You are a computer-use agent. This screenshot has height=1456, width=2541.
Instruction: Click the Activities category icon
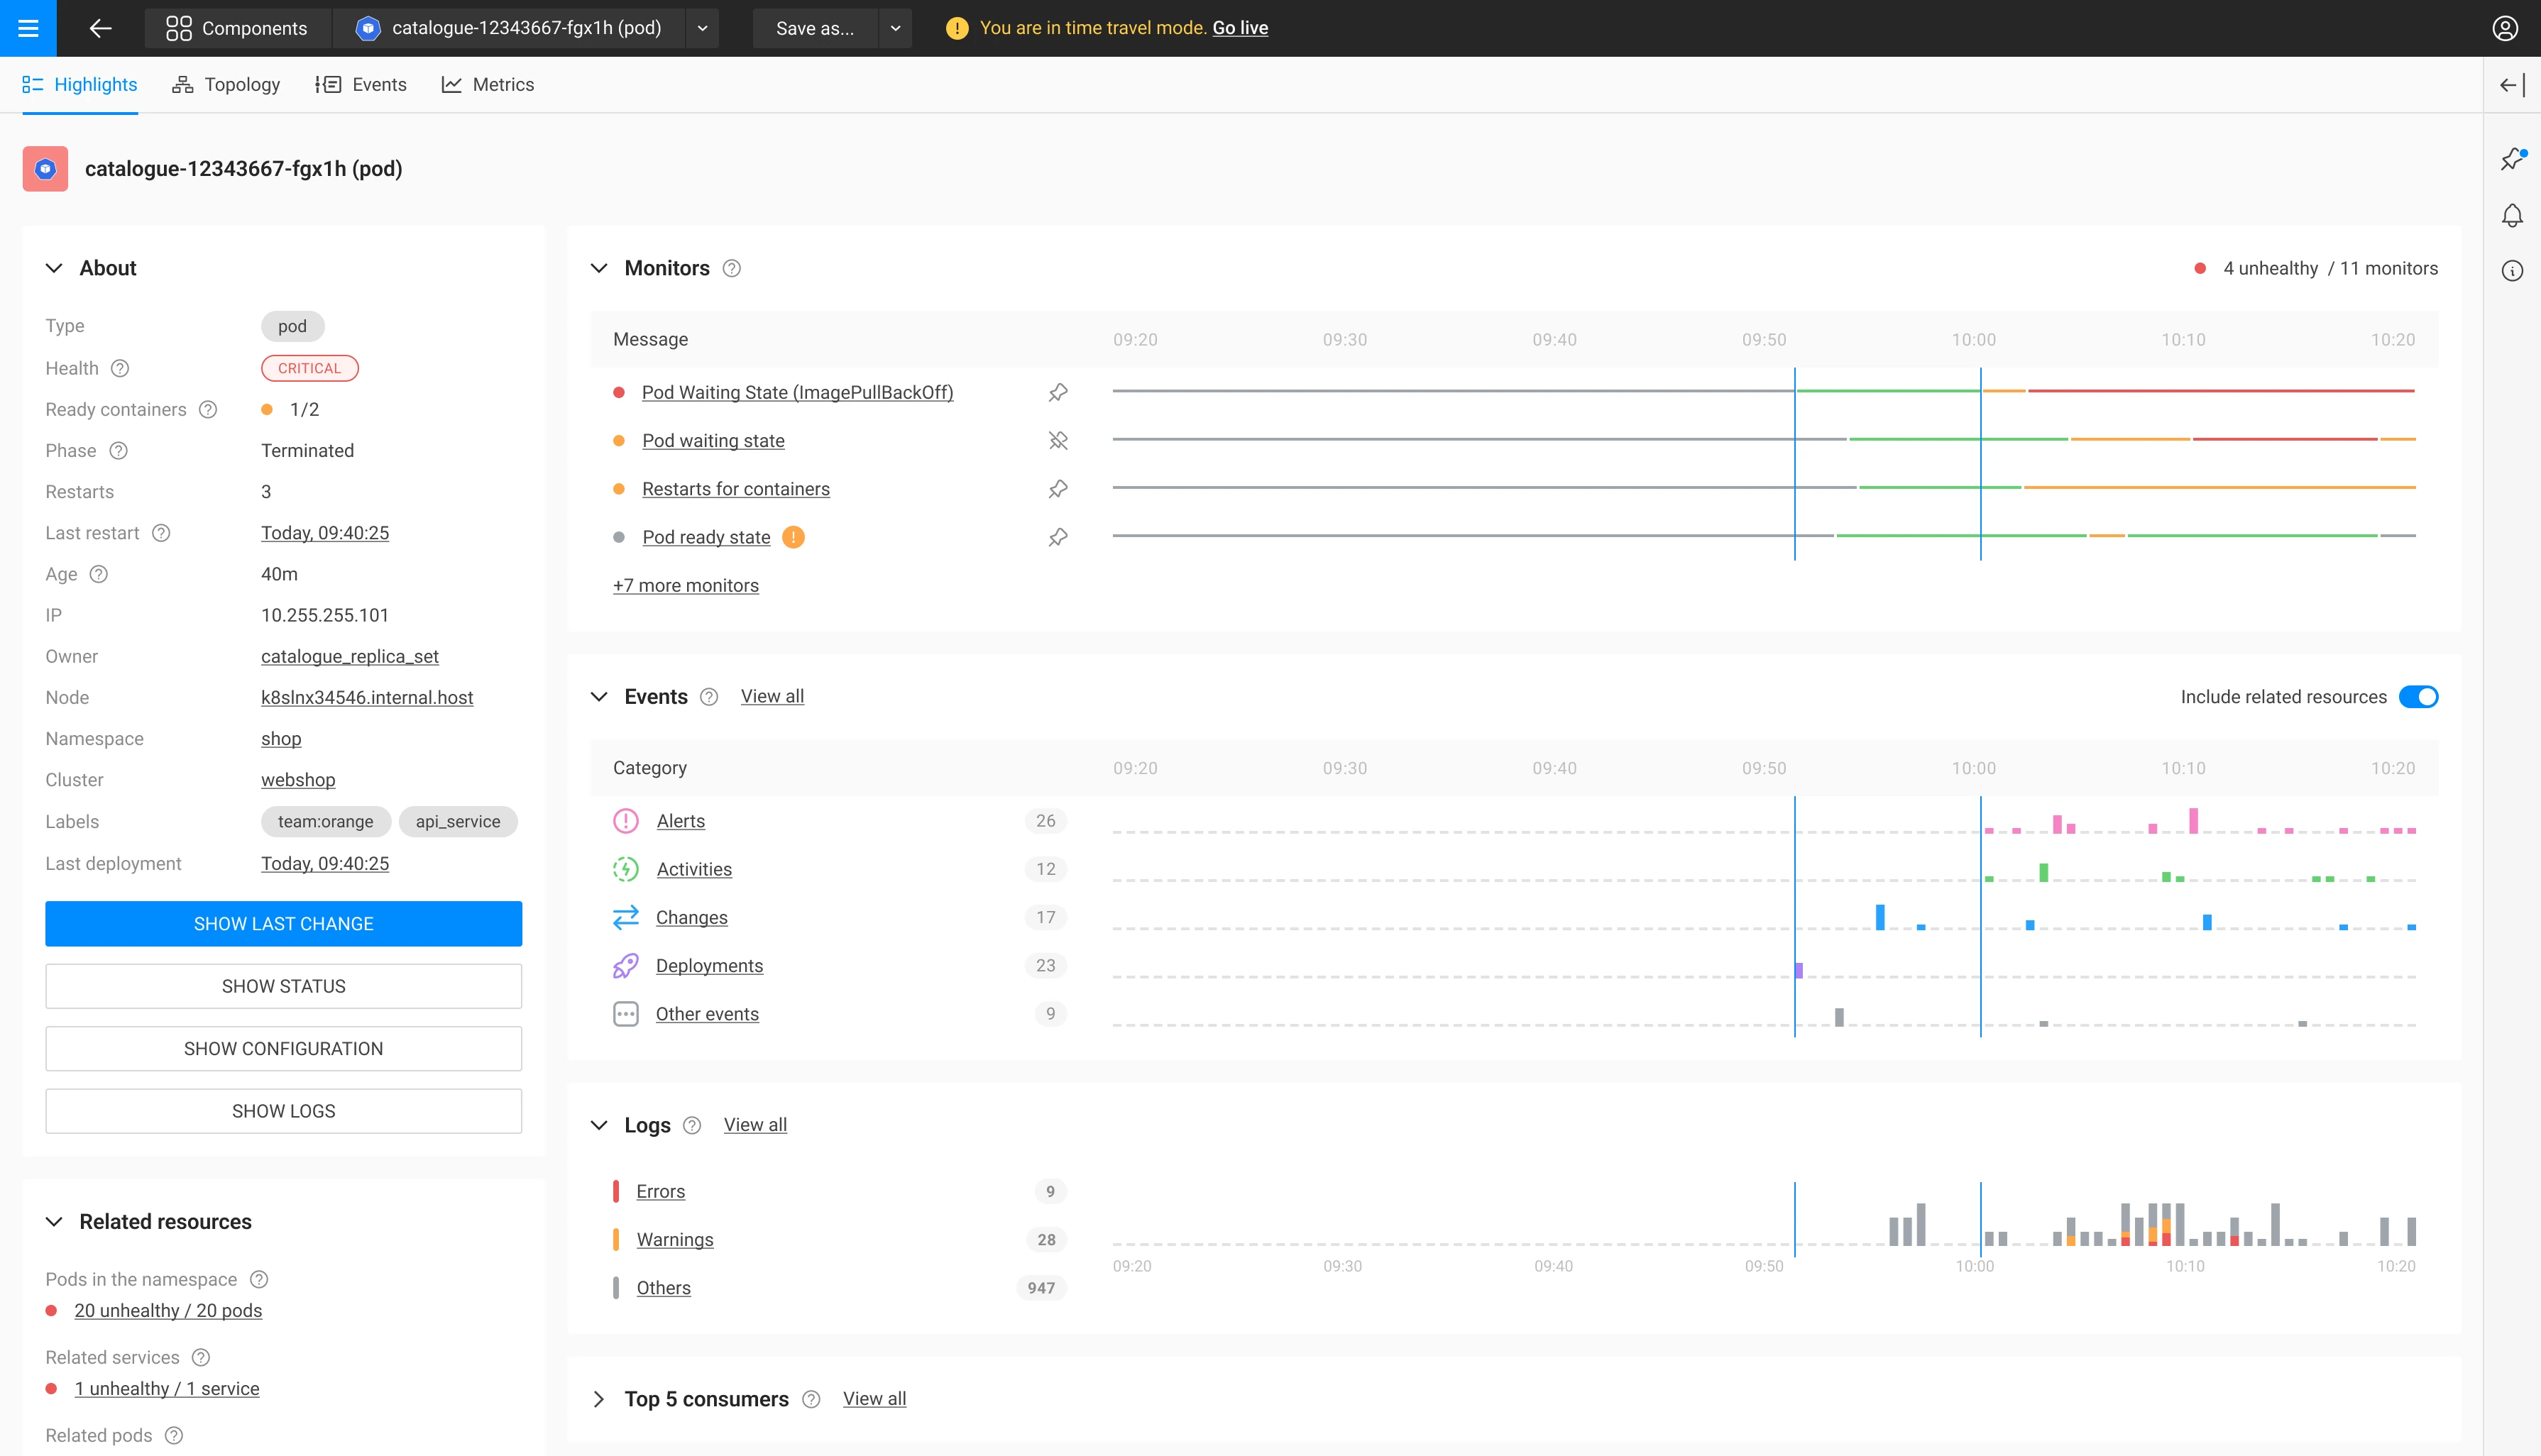626,869
